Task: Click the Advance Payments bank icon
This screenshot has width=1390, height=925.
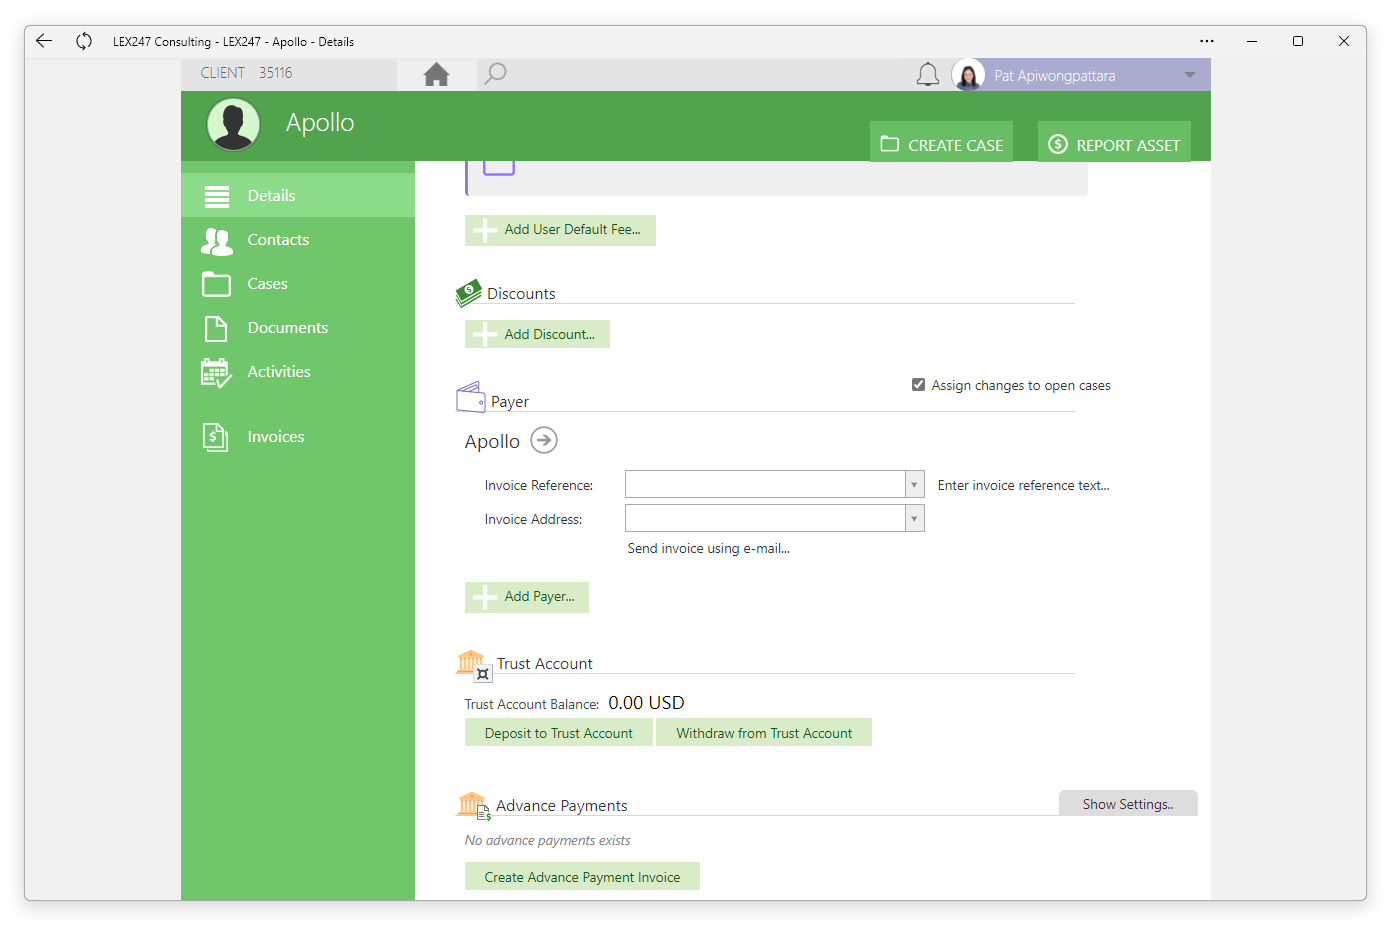Action: 474,806
